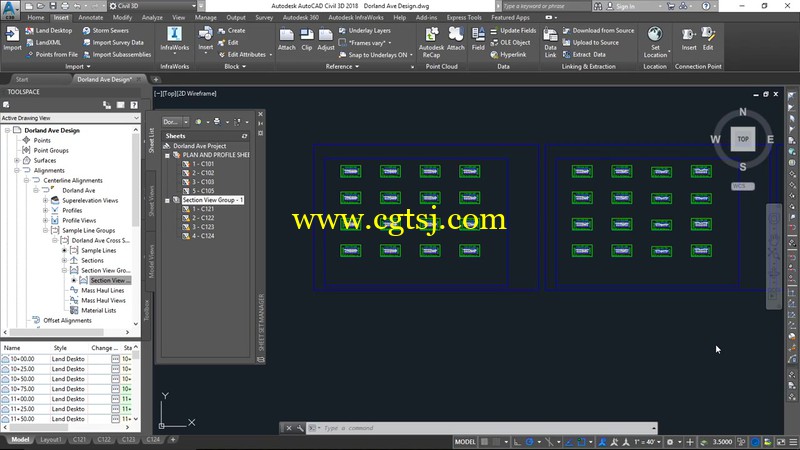Click Hyperlink in the Data panel
This screenshot has width=800, height=450.
508,54
